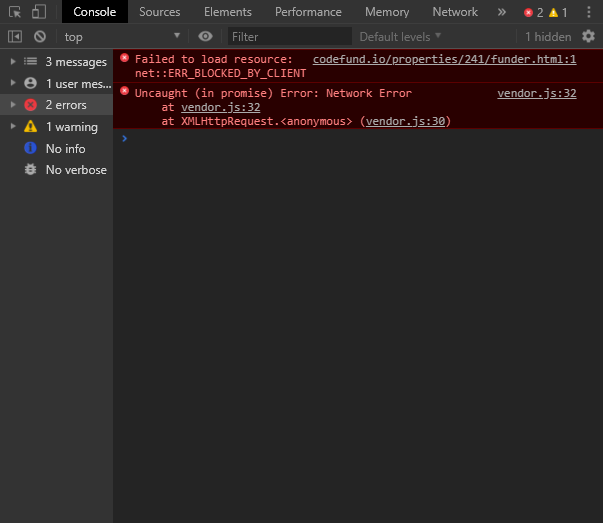
Task: Open the vendor.js:32 link in stack trace
Action: (220, 107)
